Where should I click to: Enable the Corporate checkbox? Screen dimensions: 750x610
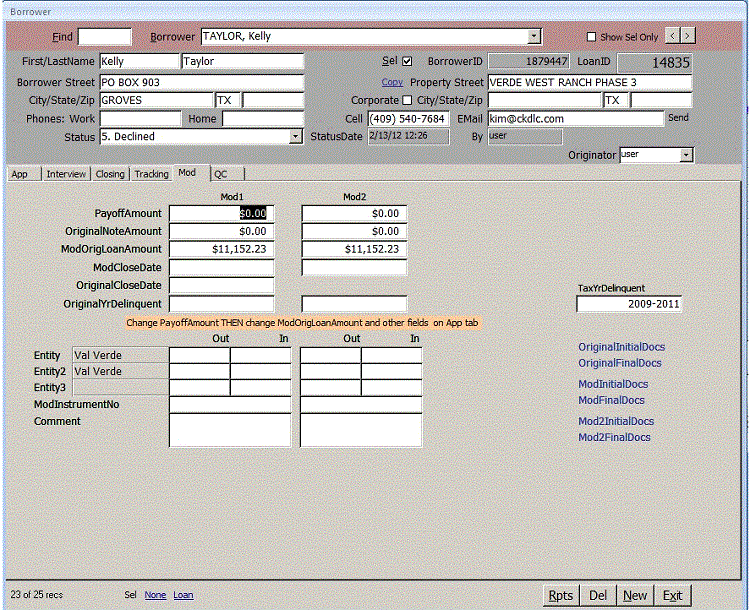coord(407,100)
